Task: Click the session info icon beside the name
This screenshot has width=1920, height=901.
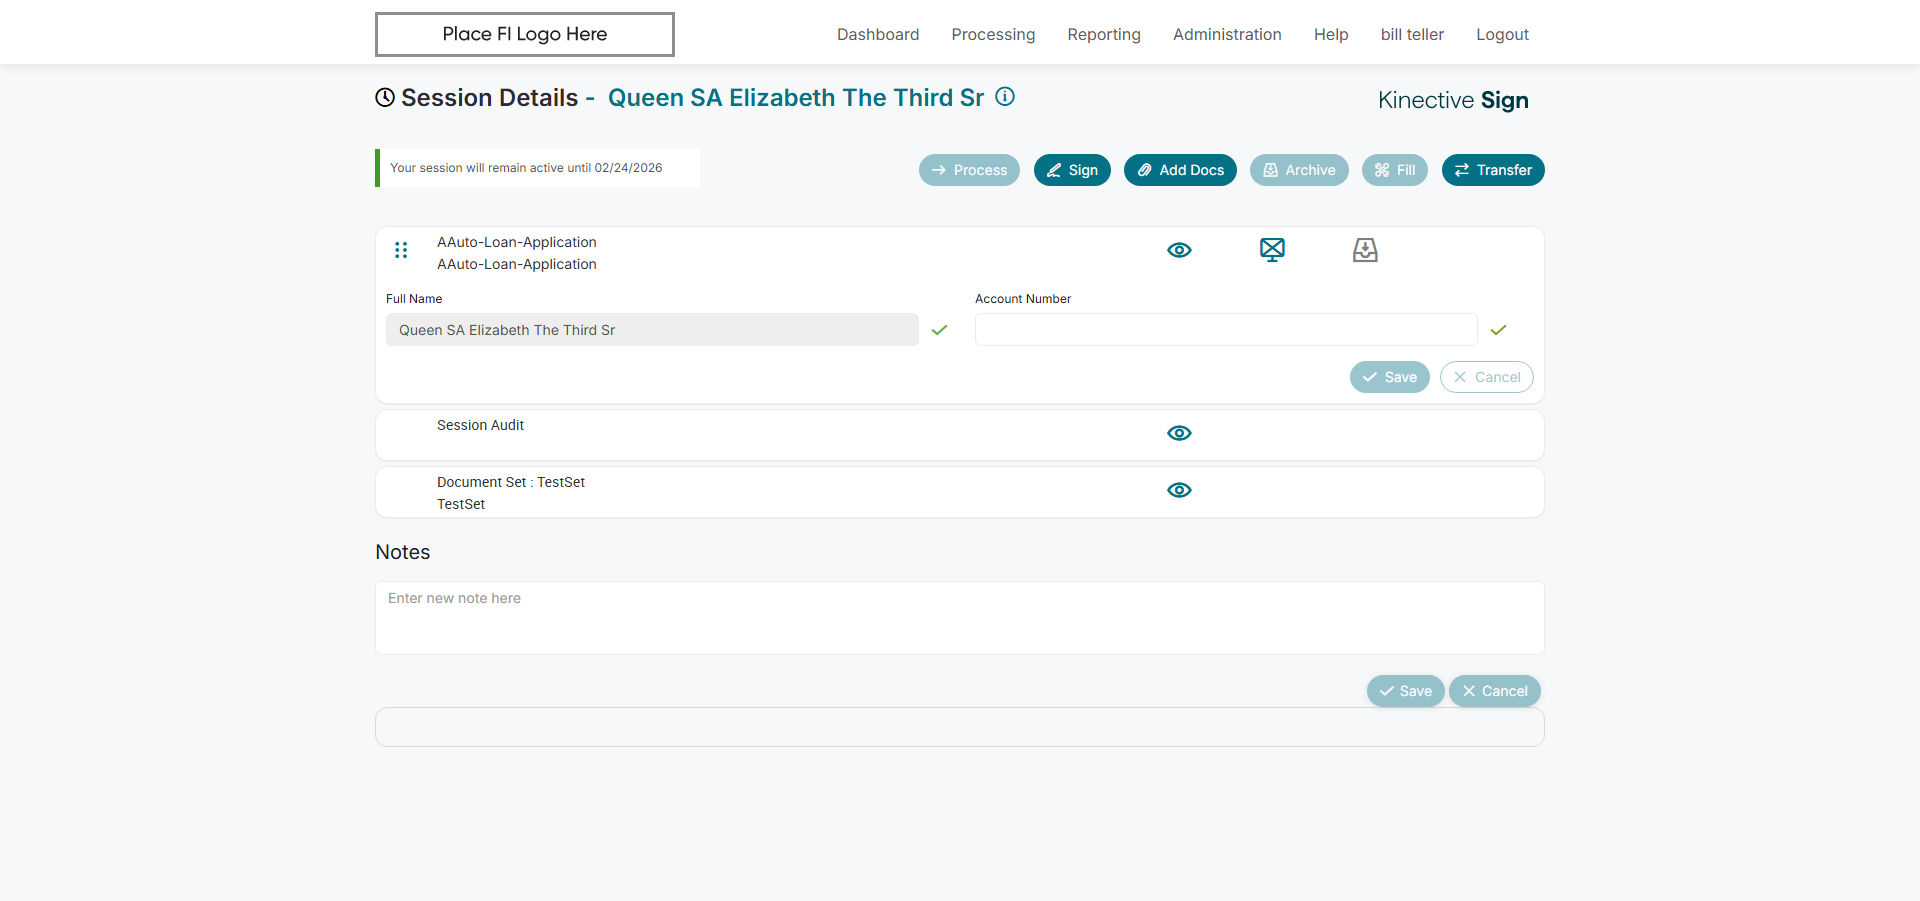Action: (1005, 96)
